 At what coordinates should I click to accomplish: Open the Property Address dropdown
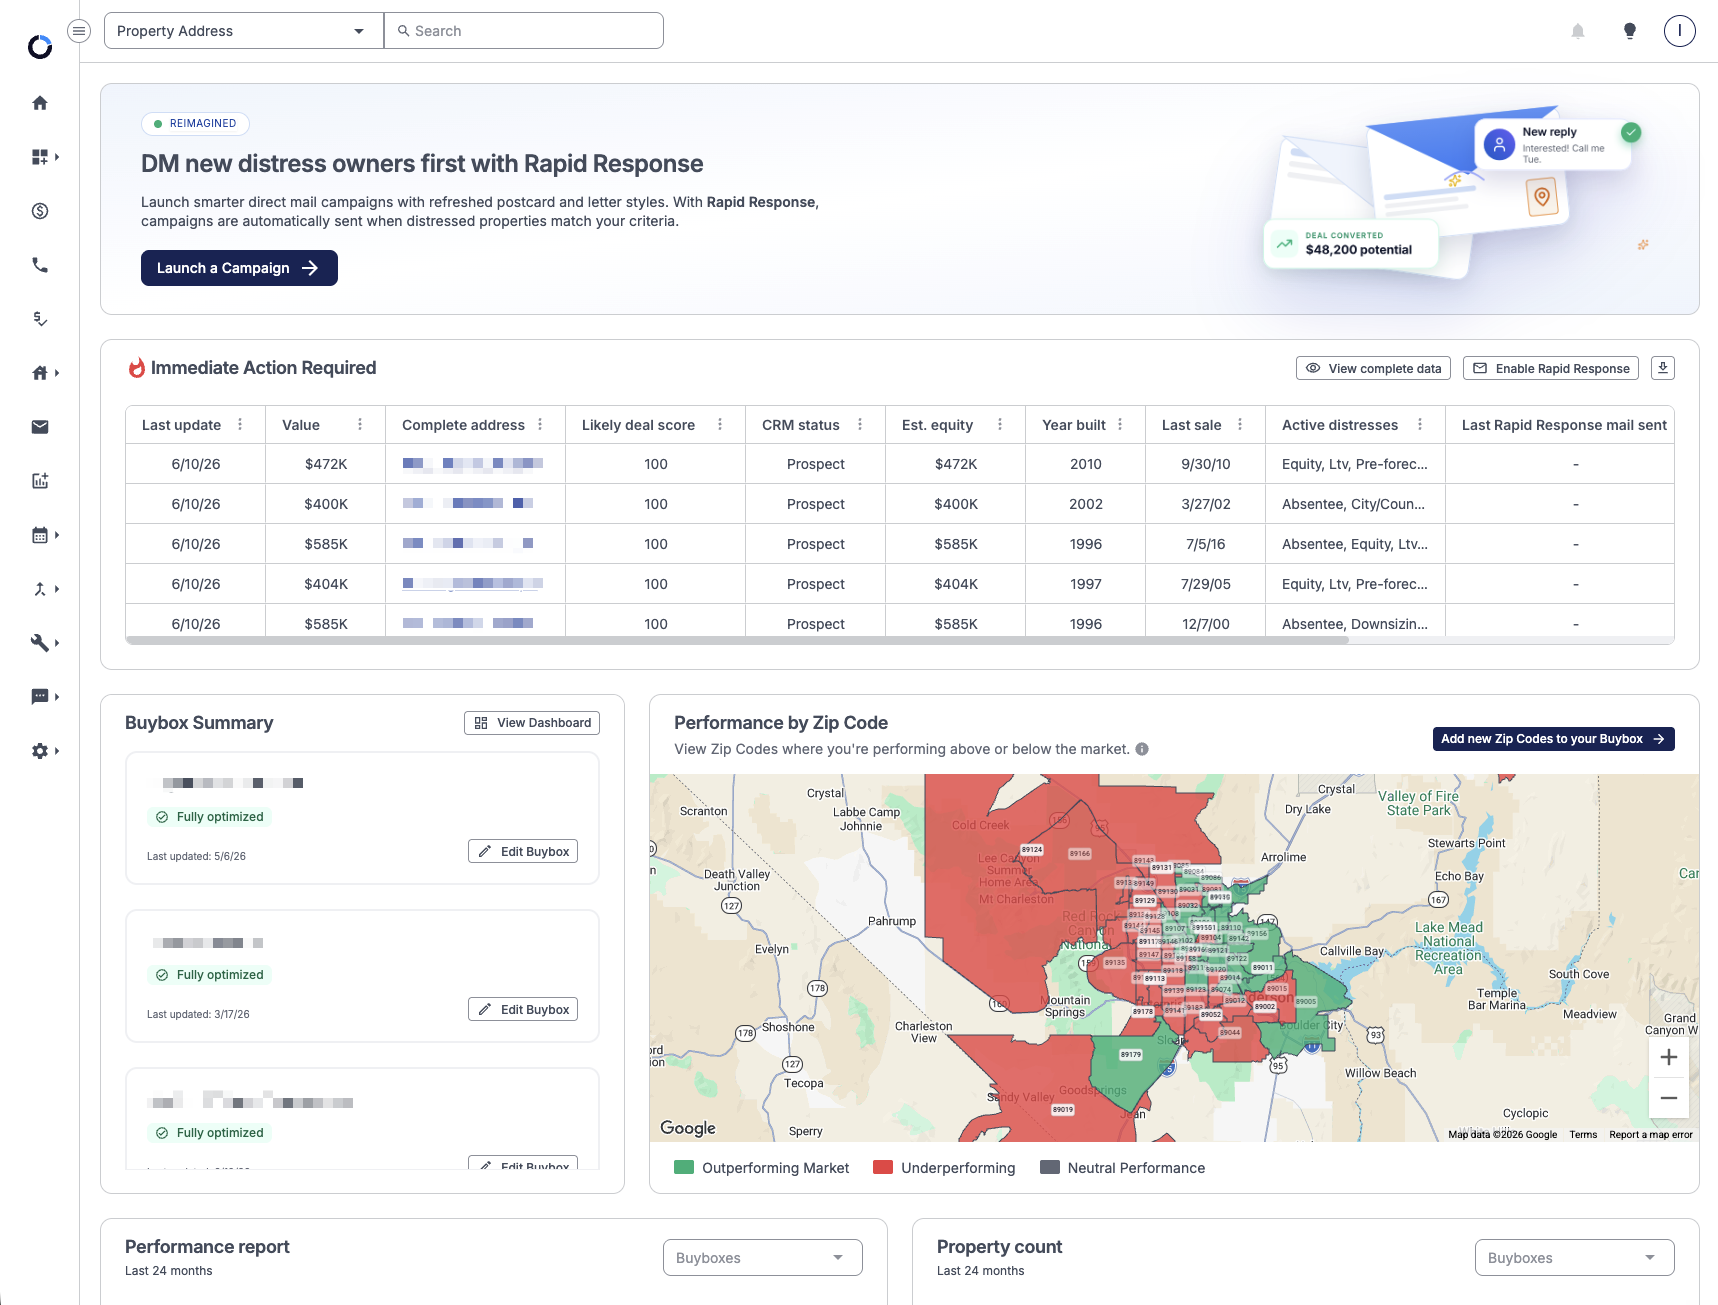[x=244, y=31]
